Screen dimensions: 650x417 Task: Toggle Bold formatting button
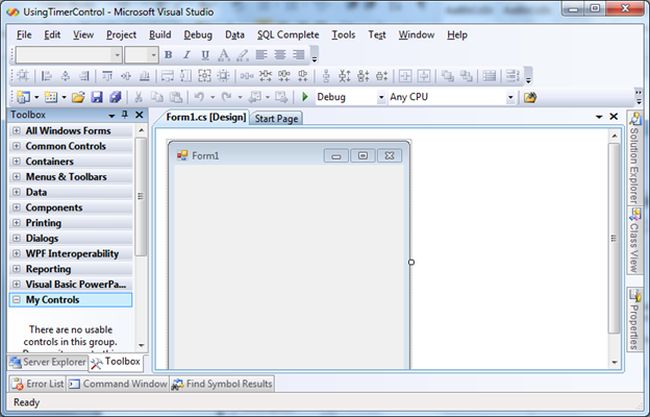pyautogui.click(x=168, y=55)
